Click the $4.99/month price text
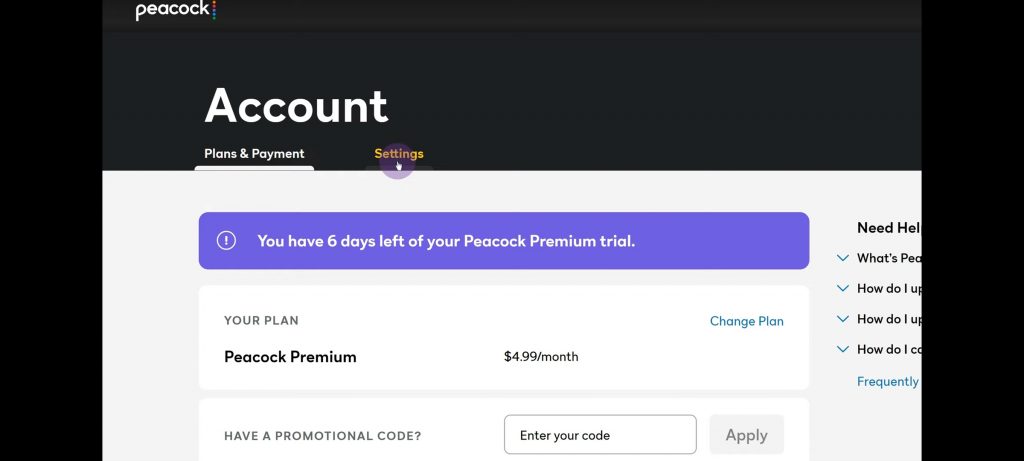This screenshot has width=1024, height=461. [541, 357]
